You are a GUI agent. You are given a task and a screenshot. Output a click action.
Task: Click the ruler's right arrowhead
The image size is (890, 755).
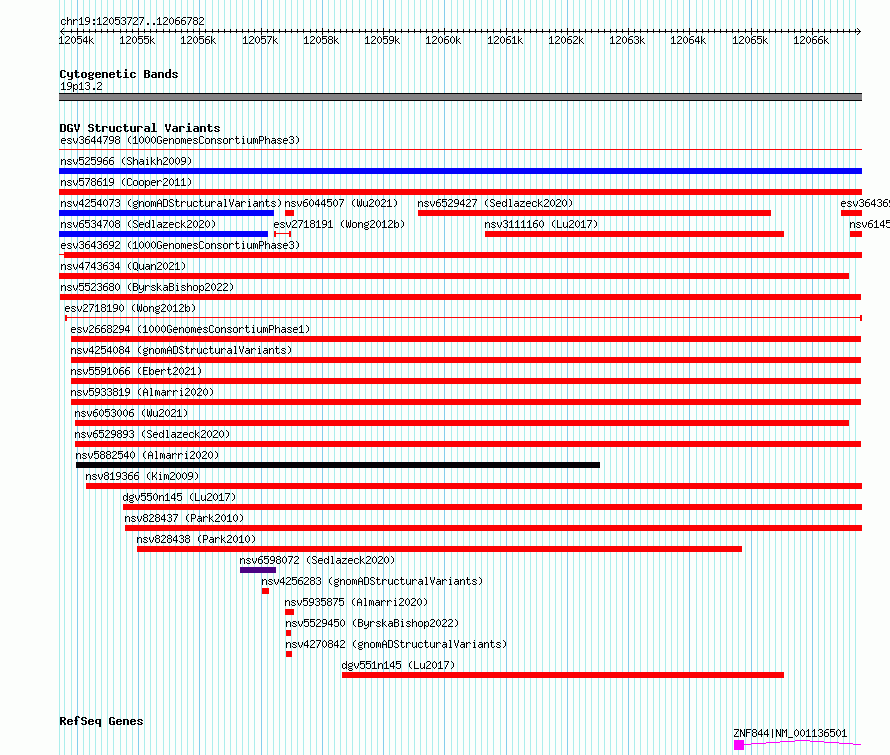(859, 31)
